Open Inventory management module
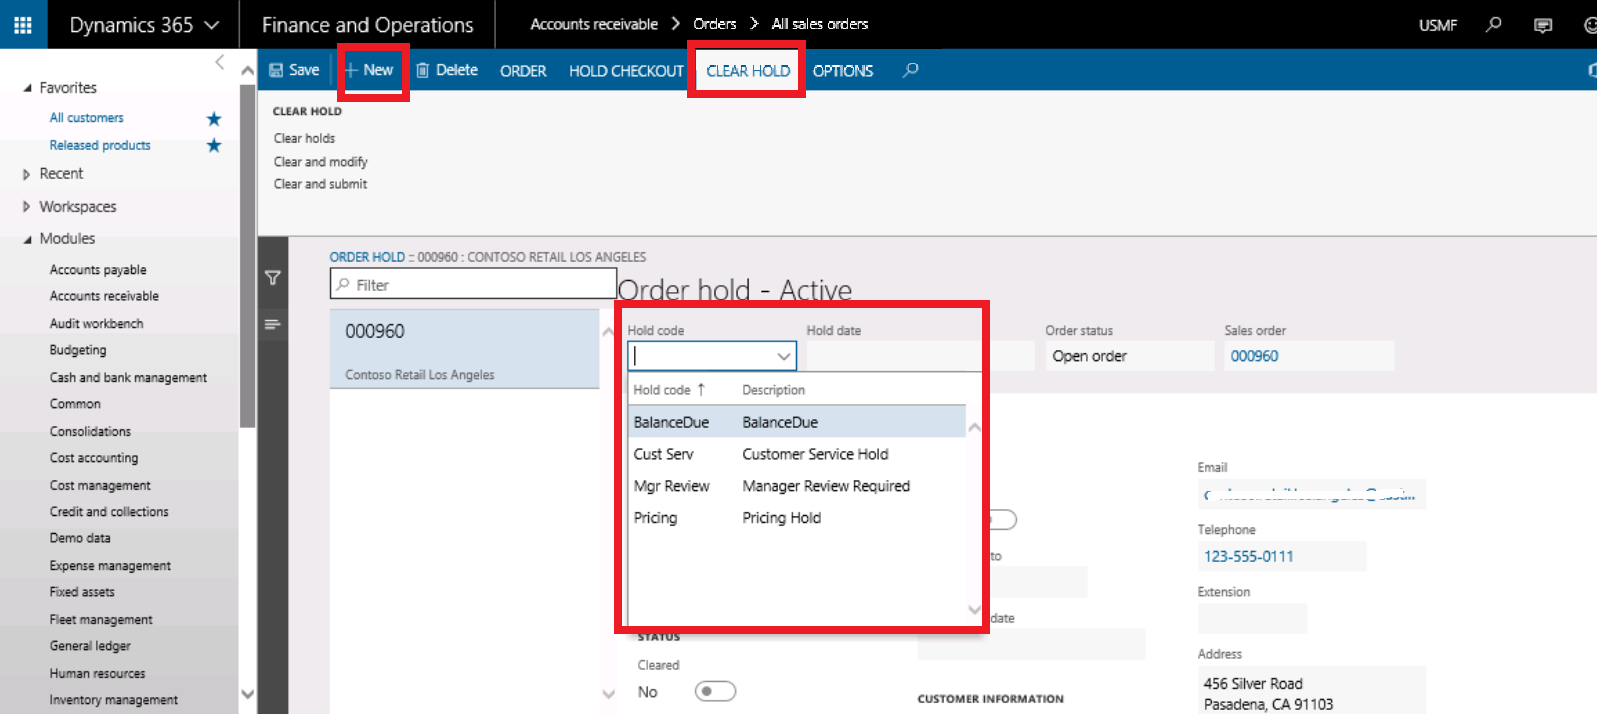Viewport: 1597px width, 714px height. 114,700
